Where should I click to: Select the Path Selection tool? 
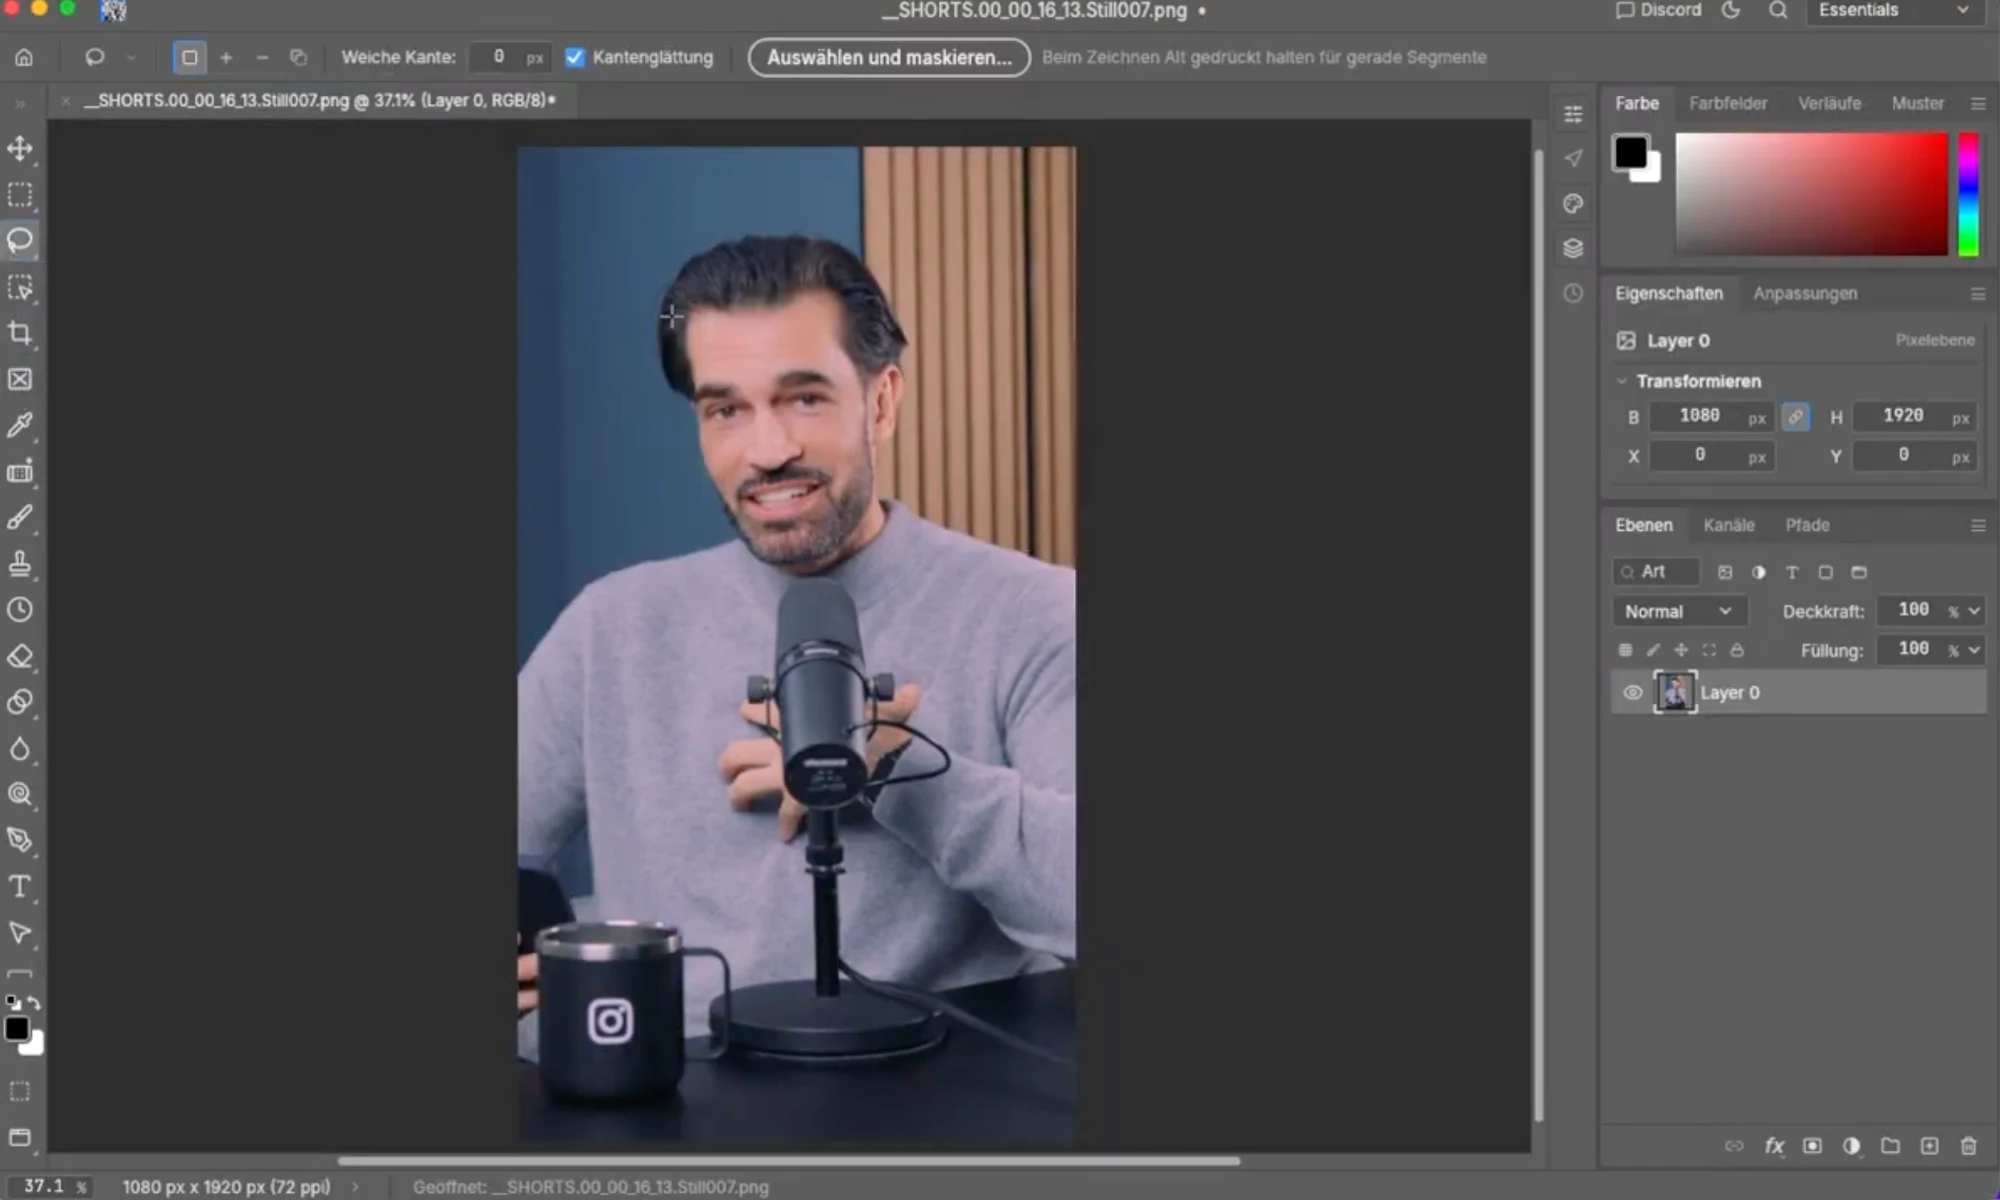point(20,933)
